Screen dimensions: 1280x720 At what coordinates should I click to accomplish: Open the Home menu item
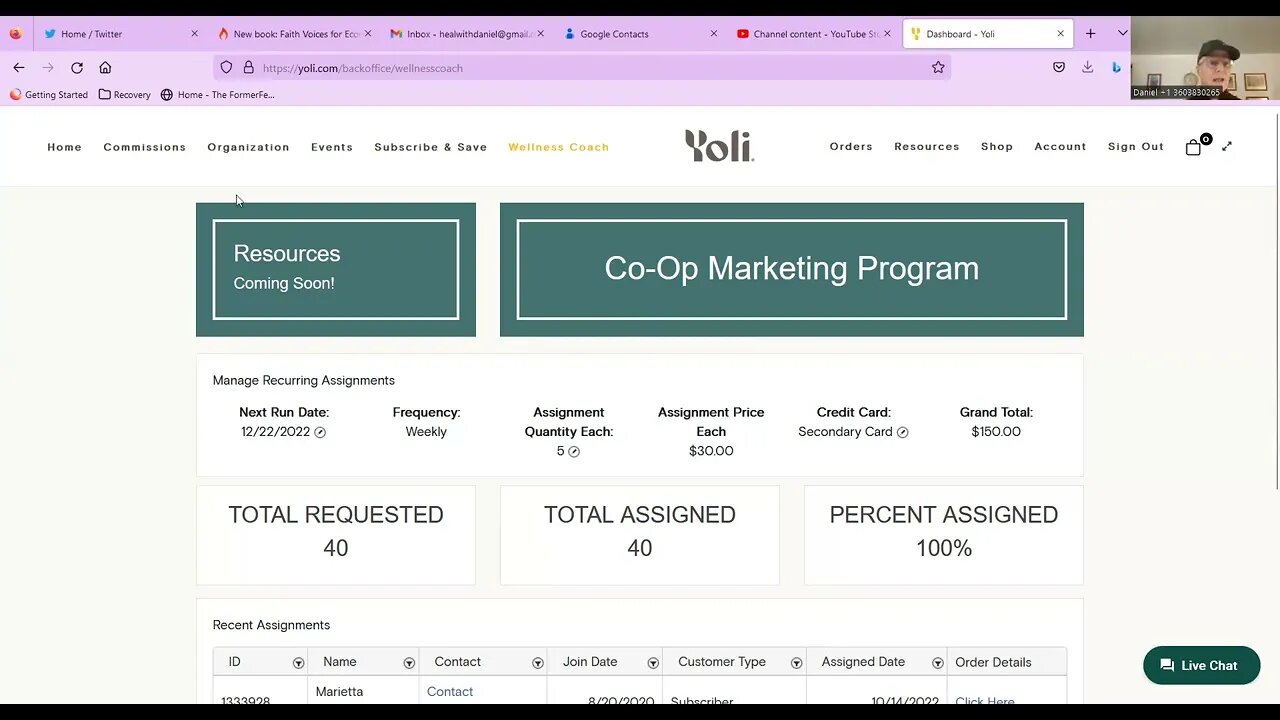pyautogui.click(x=64, y=147)
